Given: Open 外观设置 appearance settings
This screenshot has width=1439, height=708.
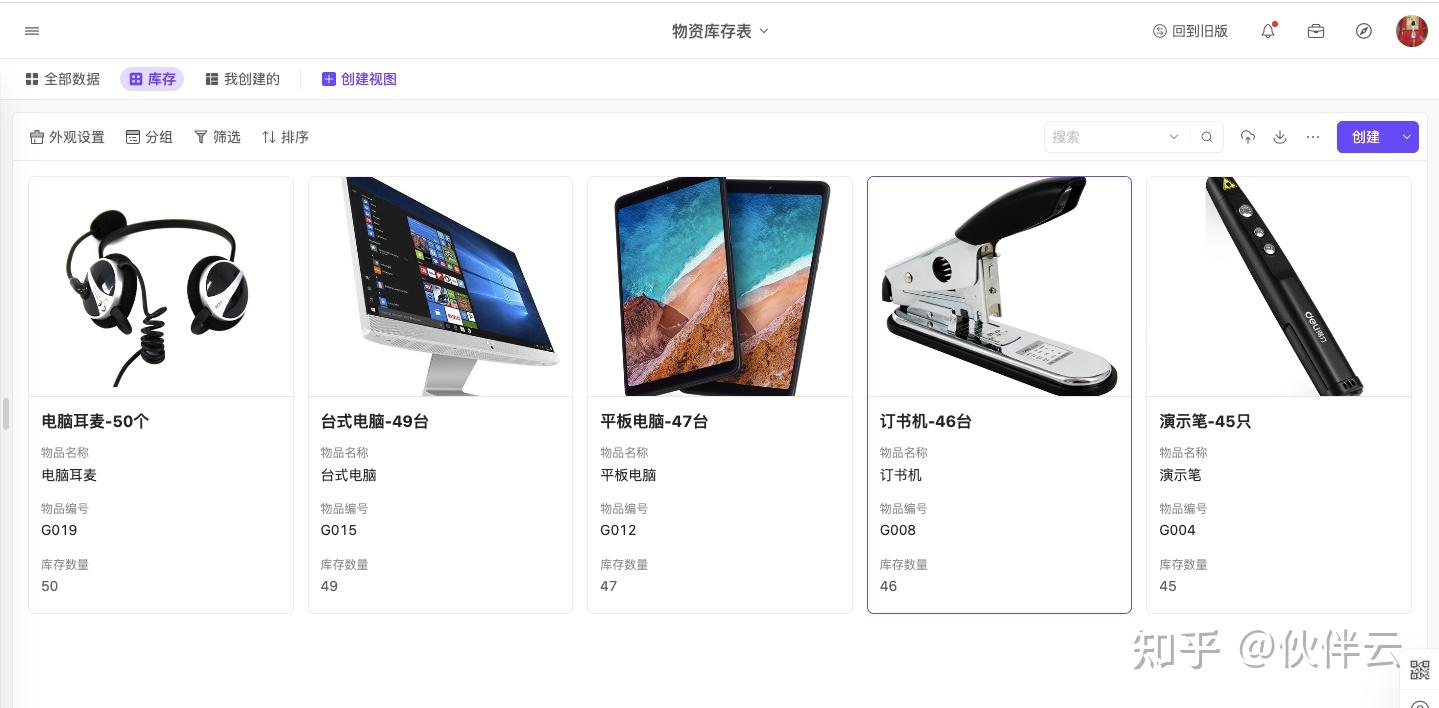Looking at the screenshot, I should pyautogui.click(x=67, y=137).
